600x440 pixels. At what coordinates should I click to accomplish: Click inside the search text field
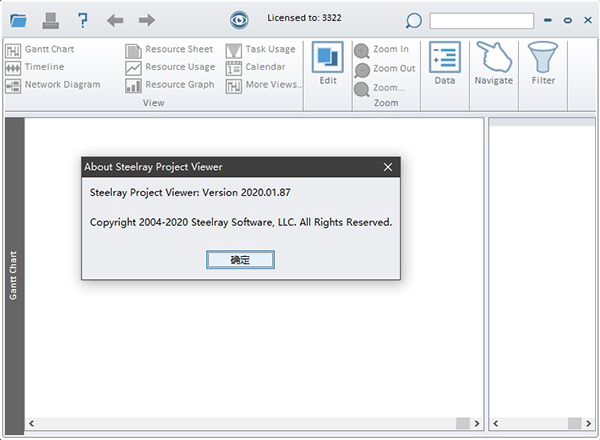(481, 20)
